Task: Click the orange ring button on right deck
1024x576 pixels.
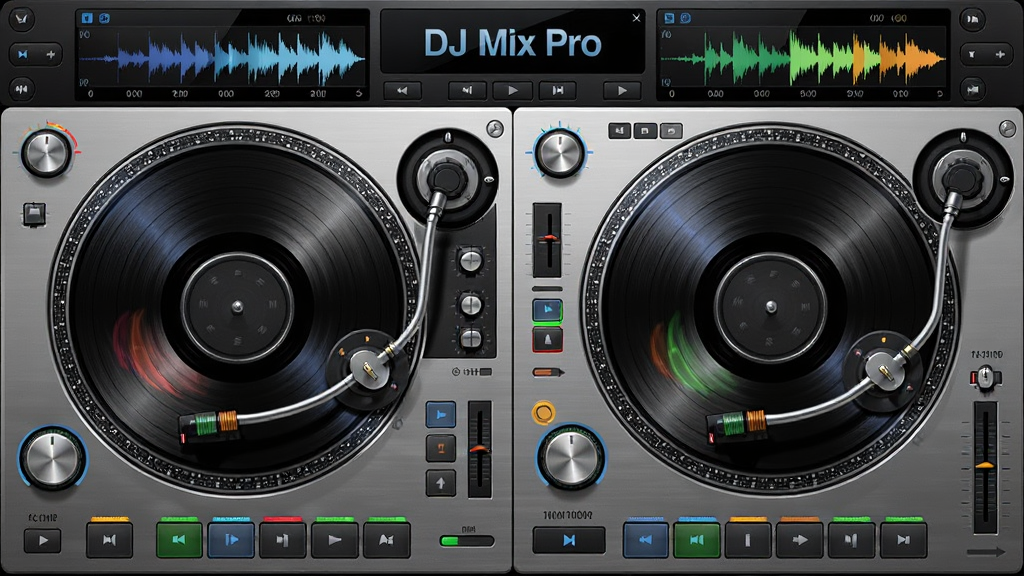Action: click(x=543, y=413)
